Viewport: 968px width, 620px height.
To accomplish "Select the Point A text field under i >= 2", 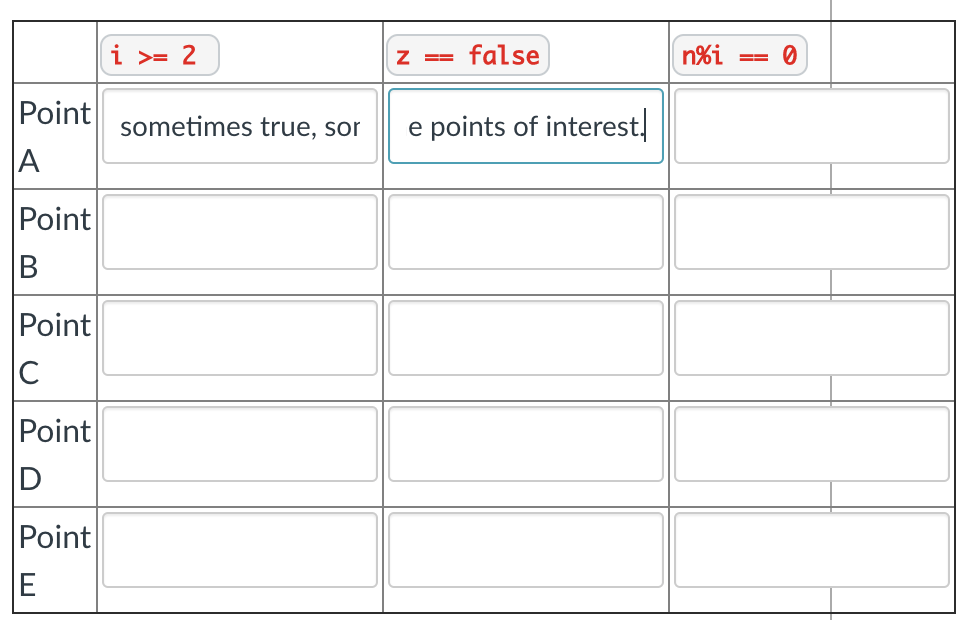I will click(239, 126).
